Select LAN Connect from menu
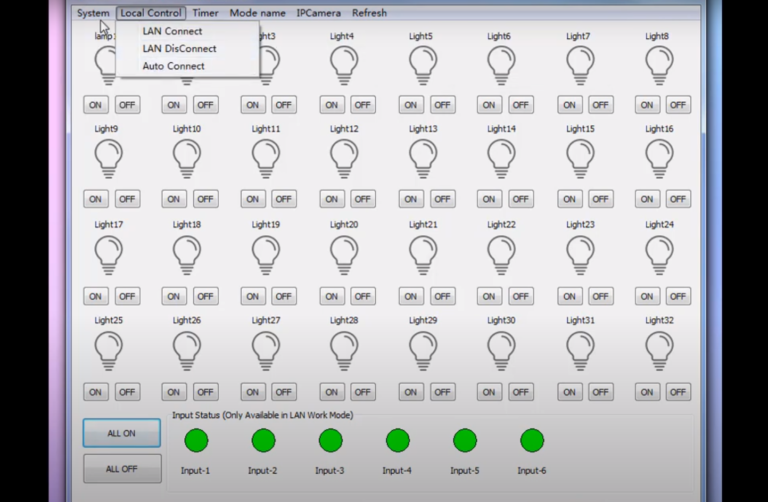The height and width of the screenshot is (502, 768). 172,31
